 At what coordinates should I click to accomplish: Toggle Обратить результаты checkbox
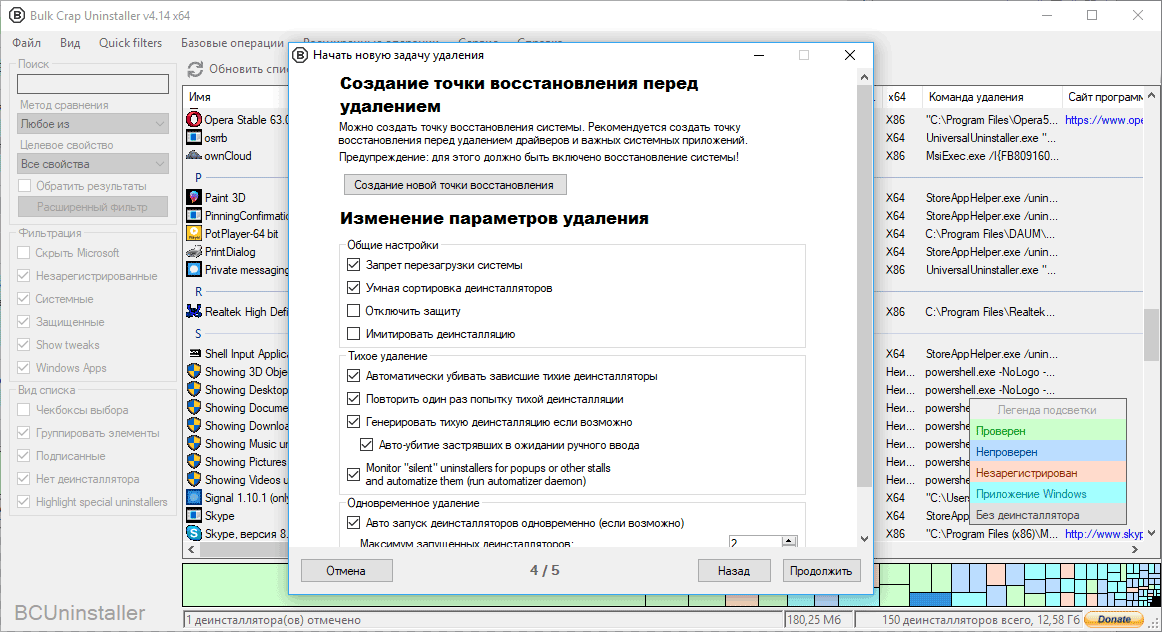(x=24, y=185)
